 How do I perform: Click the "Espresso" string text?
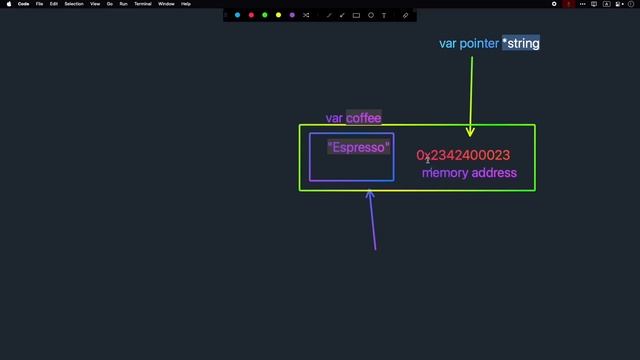[x=359, y=147]
